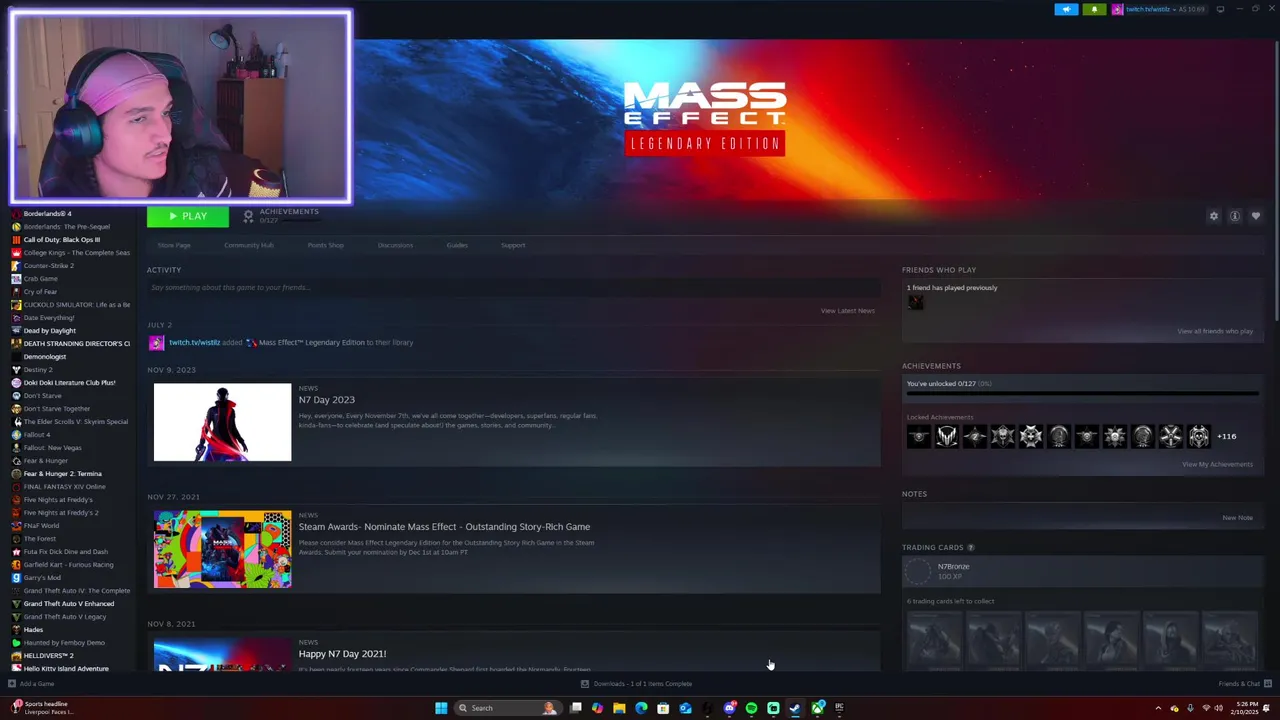Select Borderlands 4 in library

47,213
